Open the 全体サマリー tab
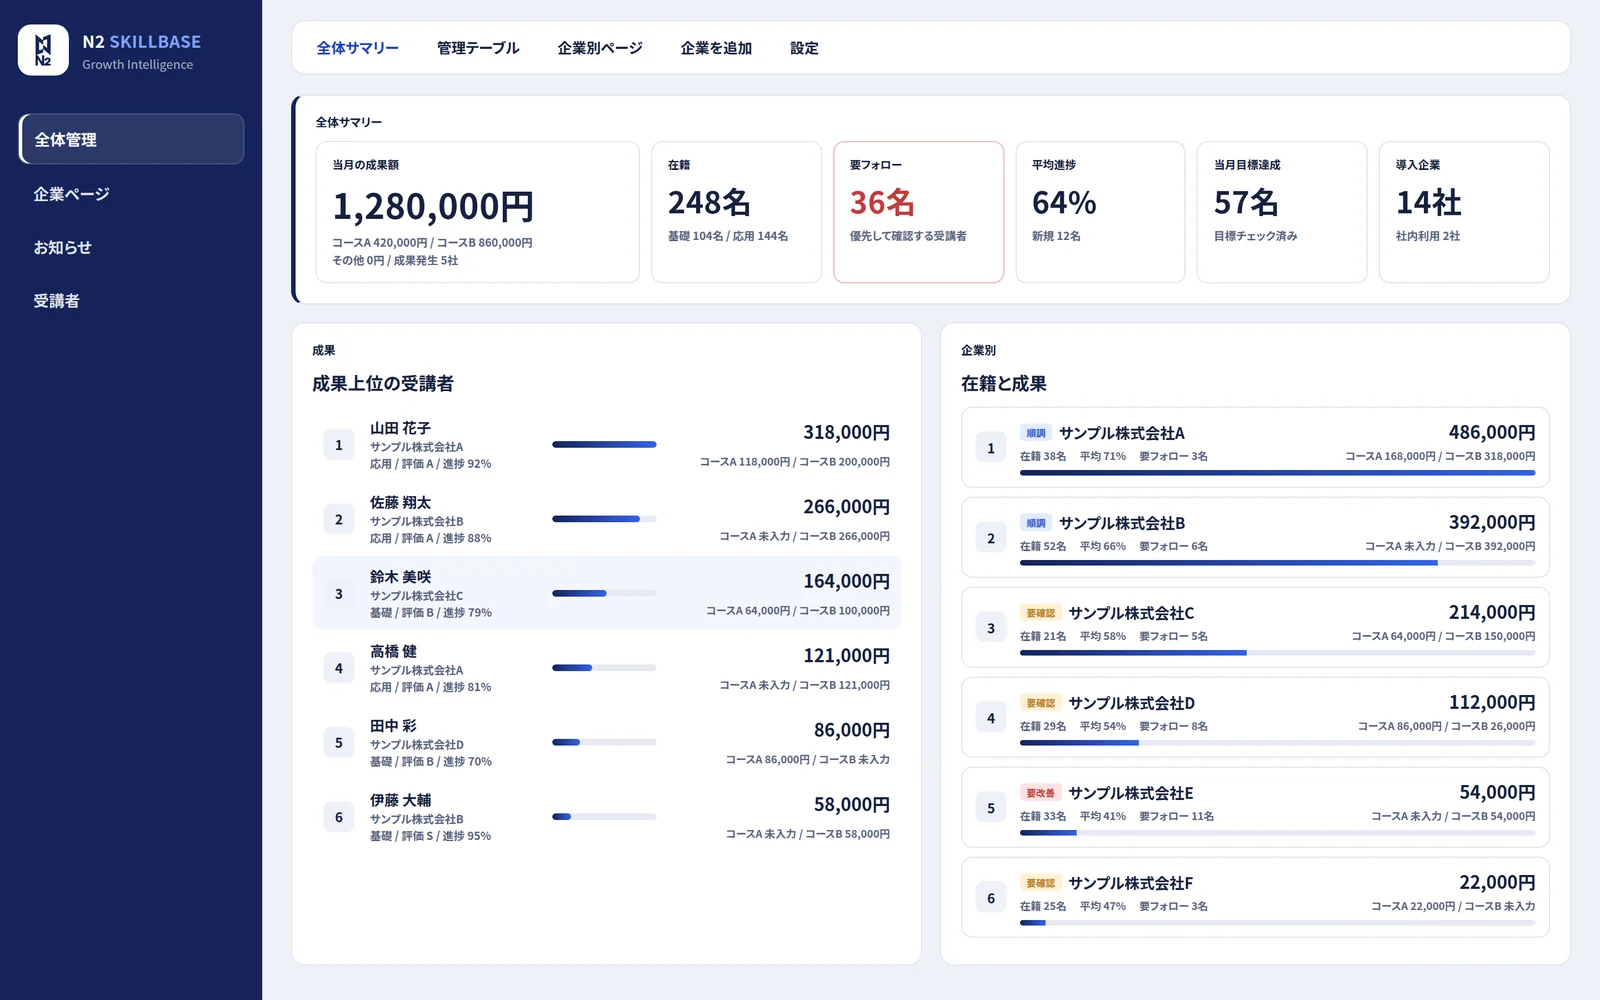Screen dimensions: 1600x1000 pyautogui.click(x=357, y=48)
